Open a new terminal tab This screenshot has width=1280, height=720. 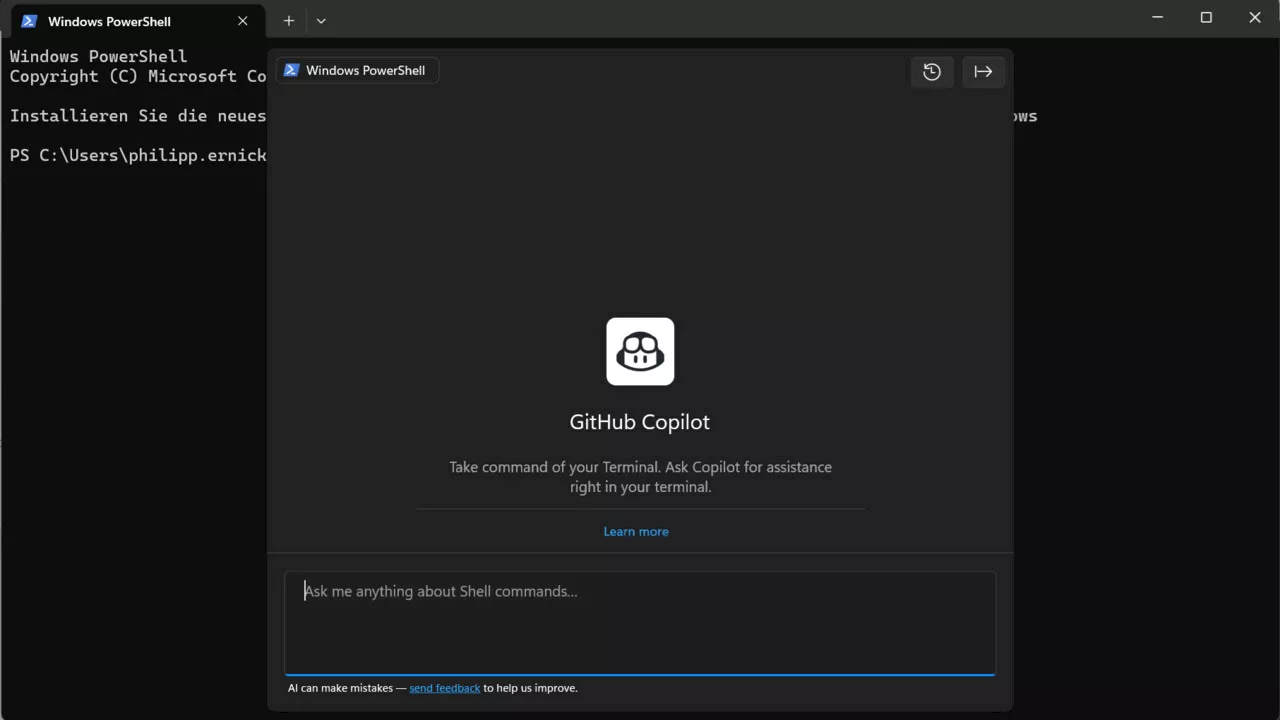(x=289, y=20)
